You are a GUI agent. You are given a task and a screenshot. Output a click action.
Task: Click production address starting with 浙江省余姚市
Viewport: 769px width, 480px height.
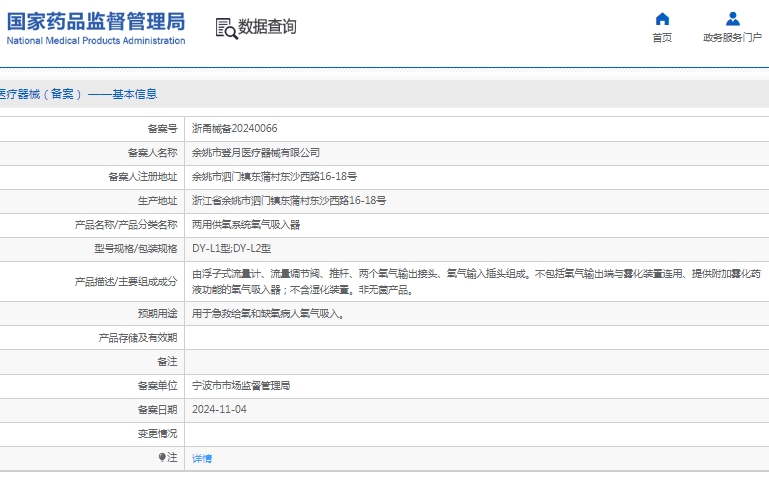point(289,201)
